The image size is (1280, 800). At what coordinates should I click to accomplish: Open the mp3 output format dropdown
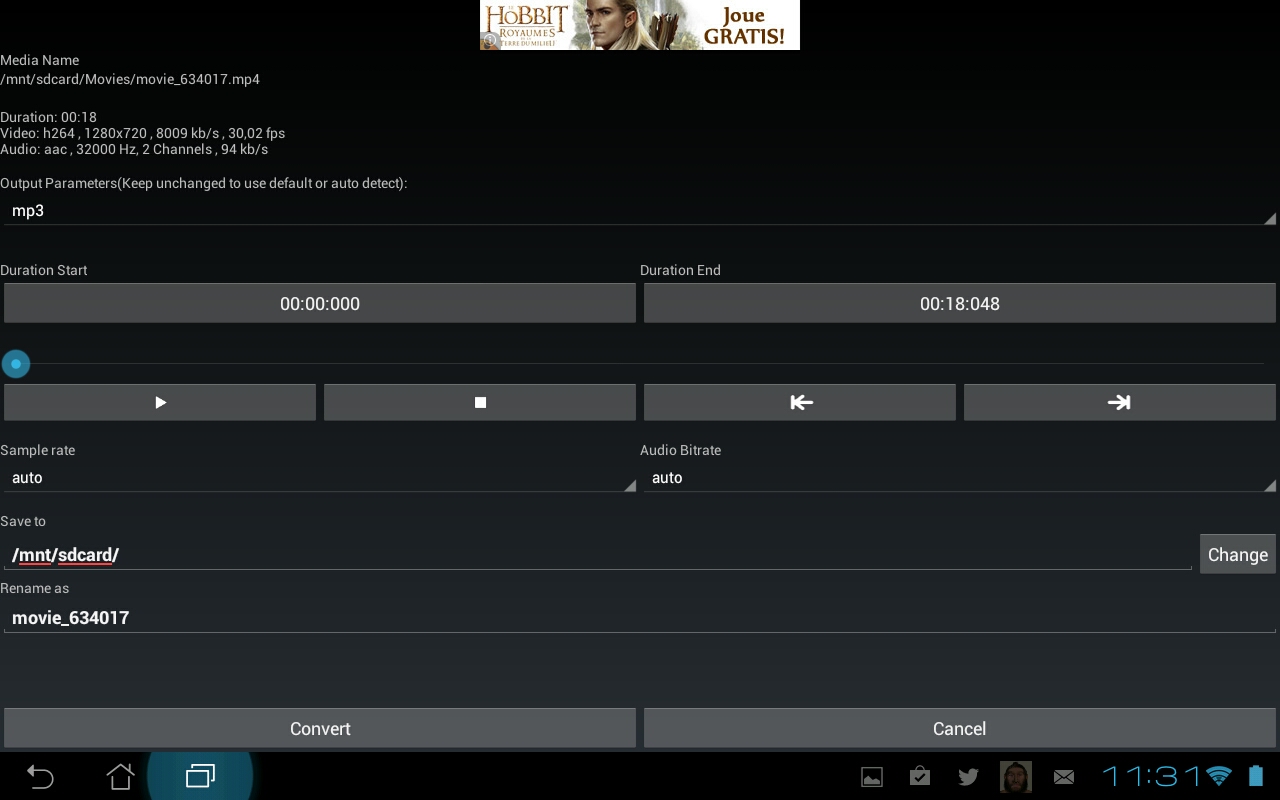click(x=640, y=211)
